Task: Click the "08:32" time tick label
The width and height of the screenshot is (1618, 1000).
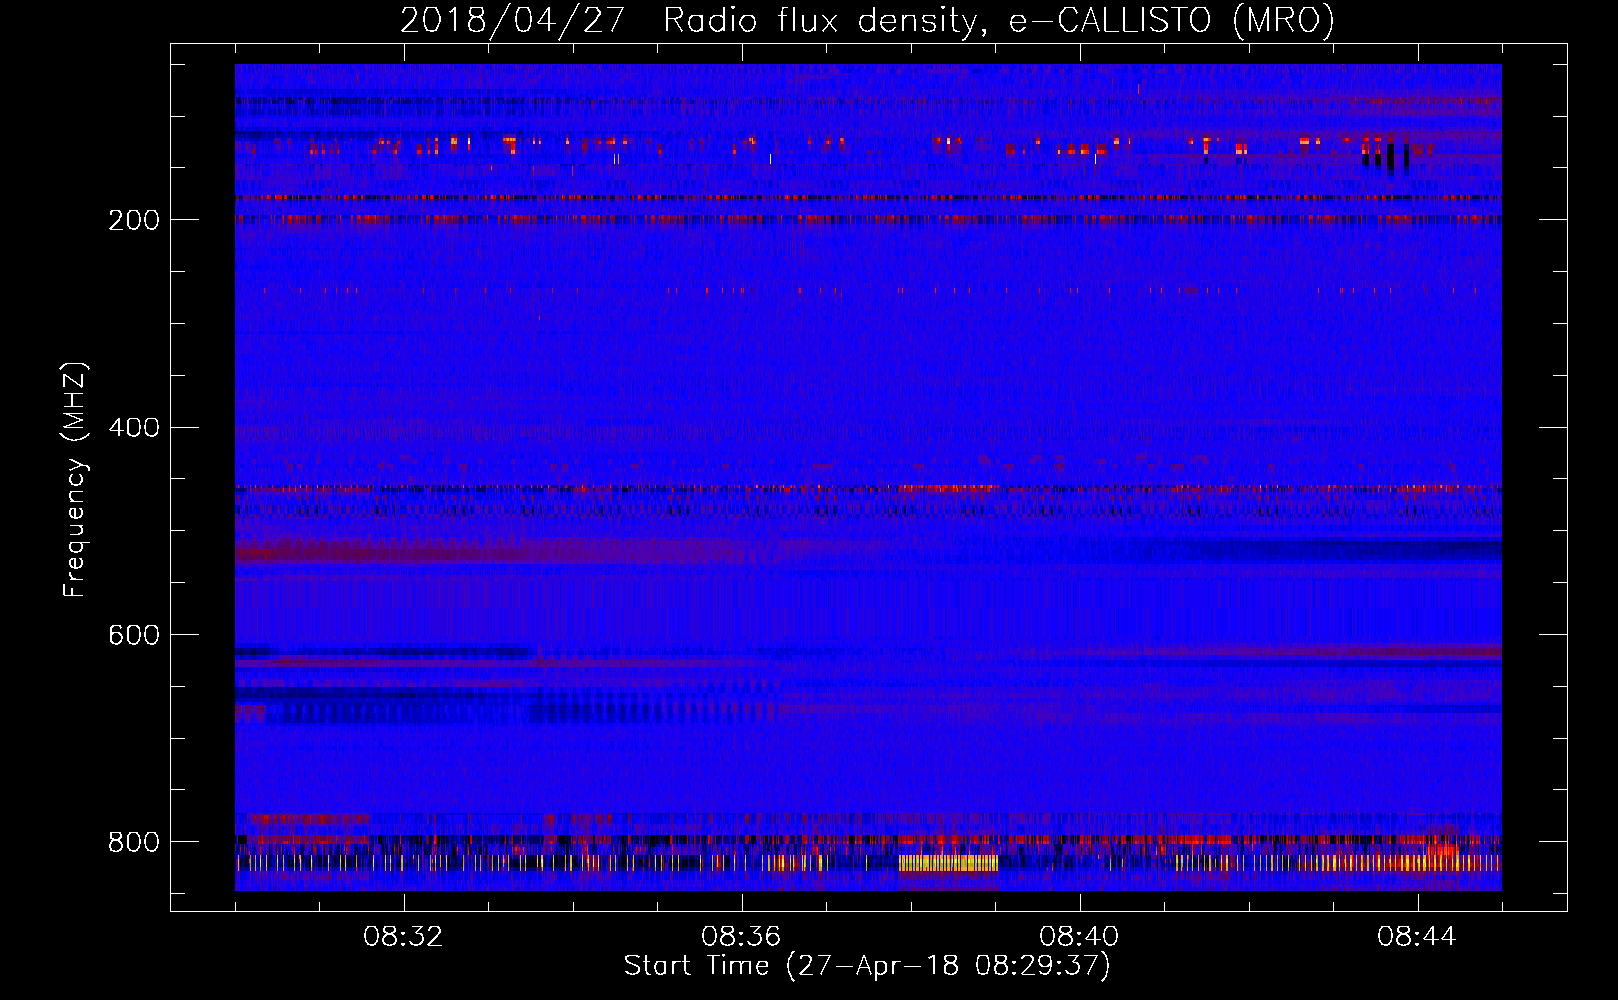Action: [404, 937]
